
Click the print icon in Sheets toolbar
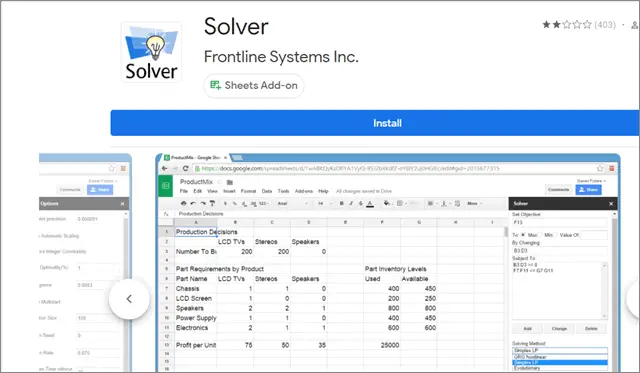pos(183,203)
